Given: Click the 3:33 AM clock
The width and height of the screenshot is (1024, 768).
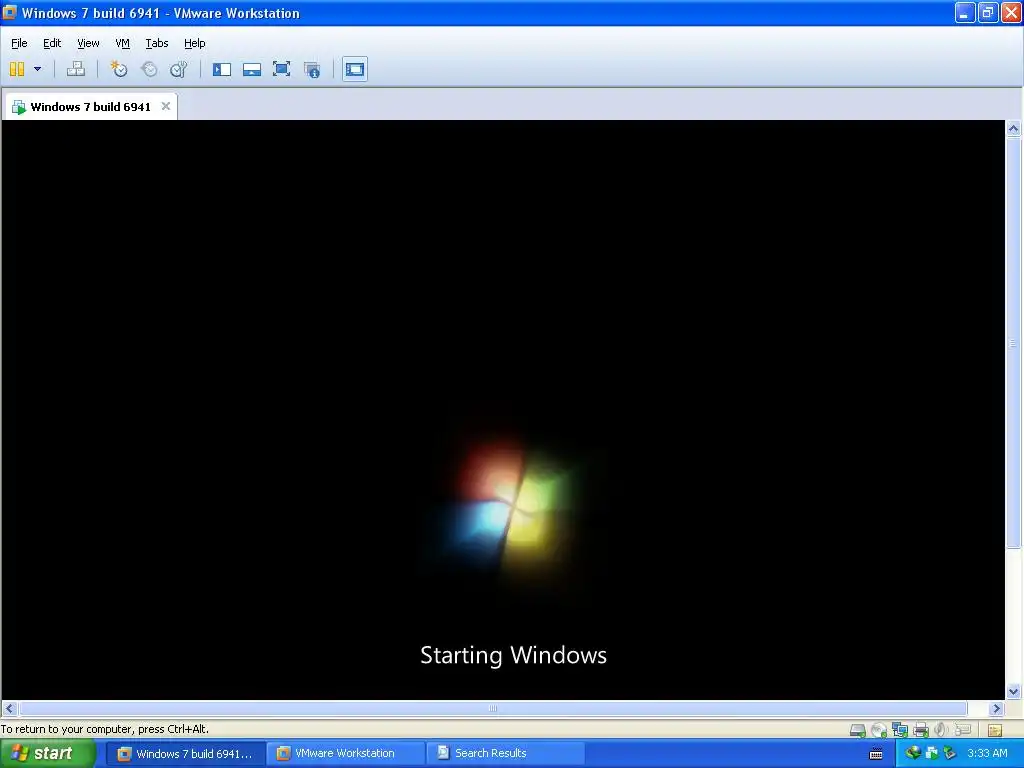Looking at the screenshot, I should pos(987,753).
